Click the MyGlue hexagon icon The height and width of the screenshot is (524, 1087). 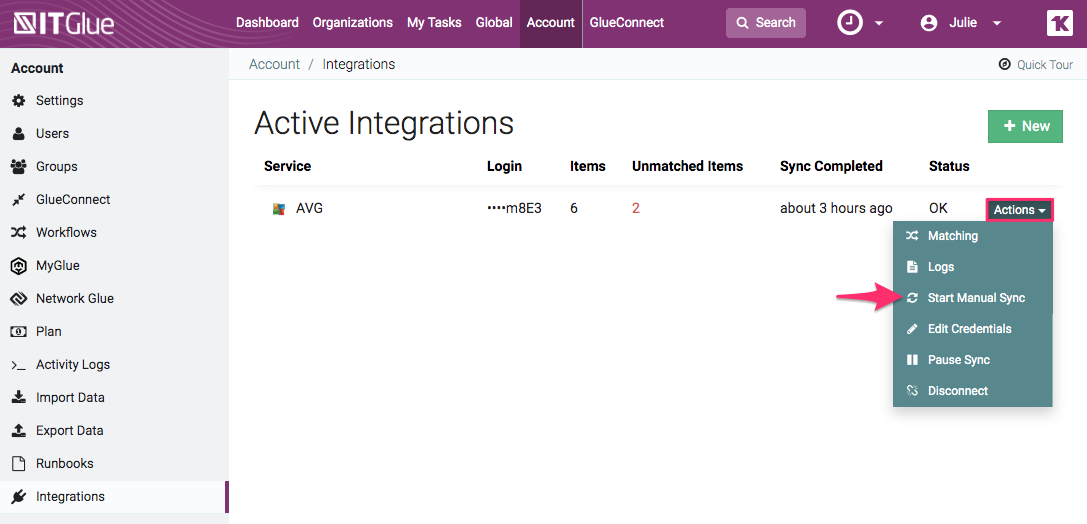click(19, 265)
